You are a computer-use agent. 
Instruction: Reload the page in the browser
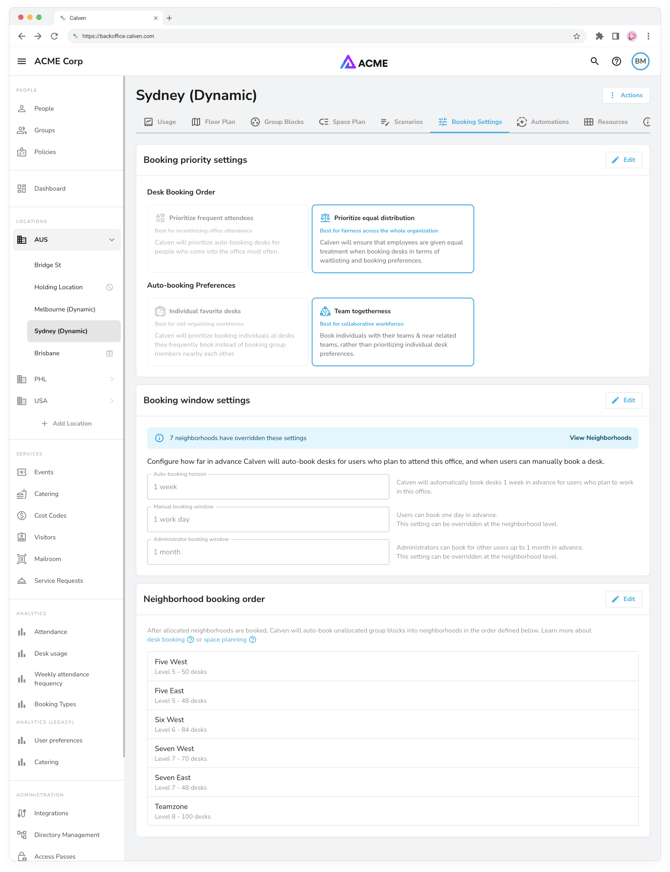click(x=54, y=36)
